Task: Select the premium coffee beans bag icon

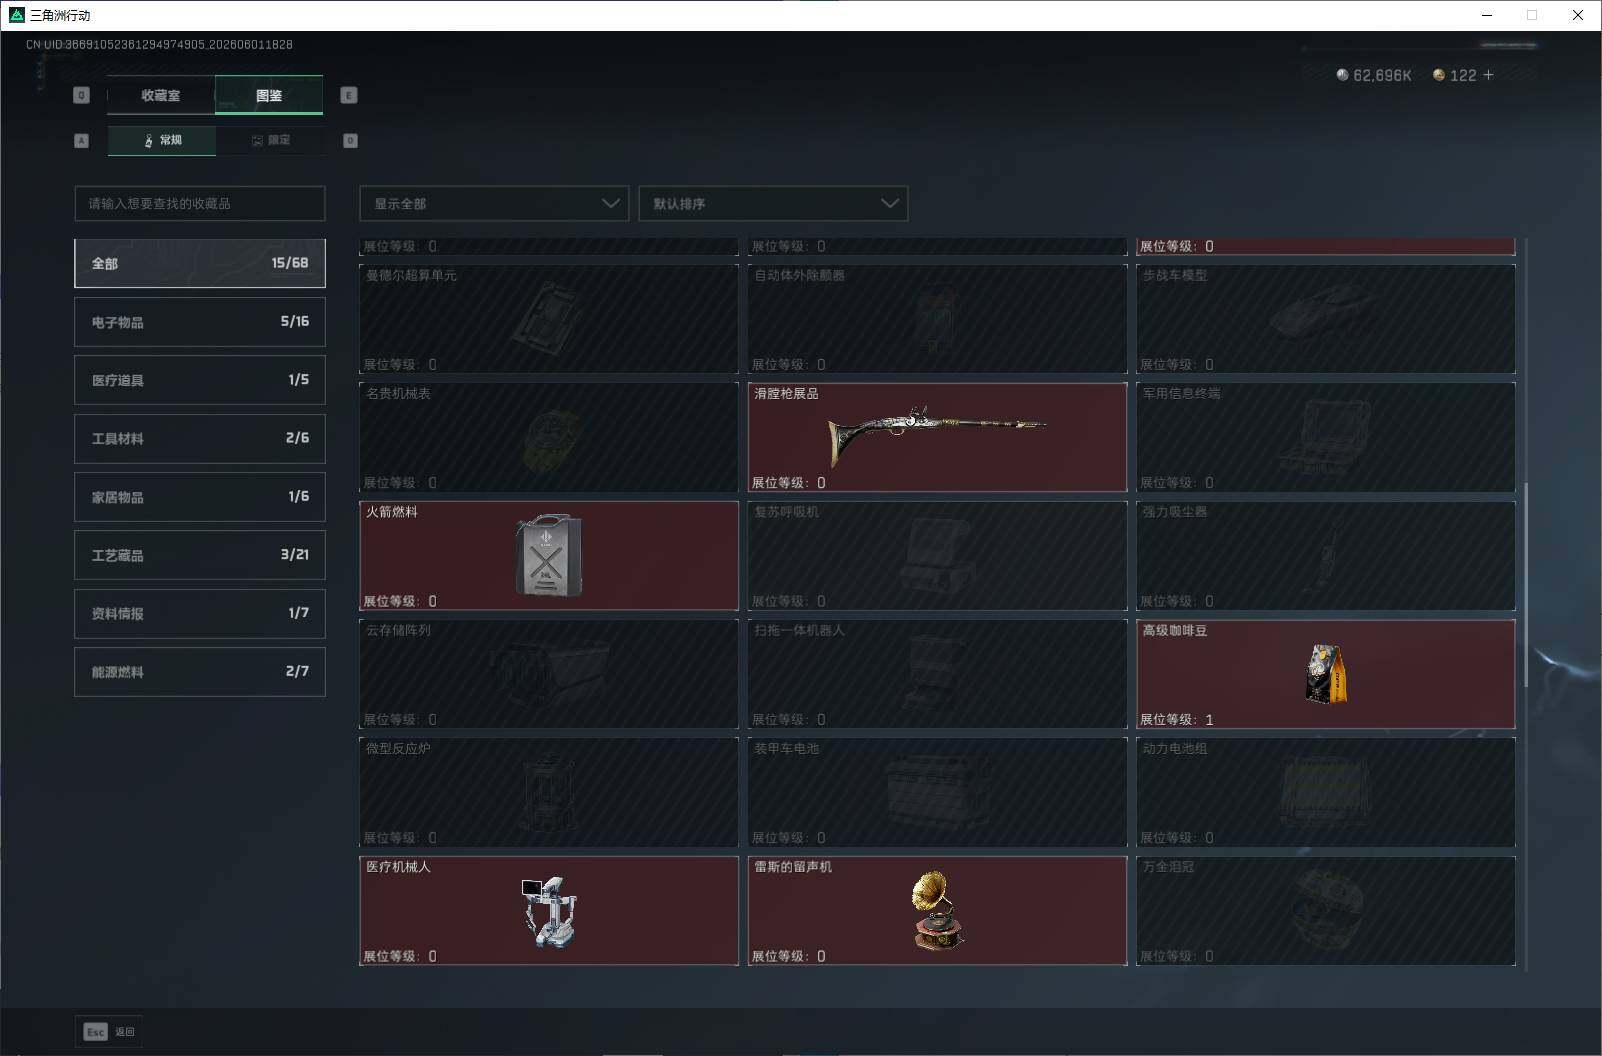Action: point(1326,673)
